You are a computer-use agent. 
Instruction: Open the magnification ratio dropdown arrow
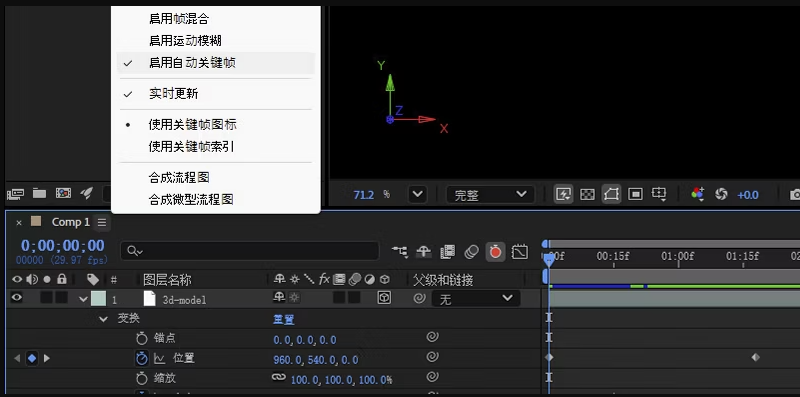[417, 194]
